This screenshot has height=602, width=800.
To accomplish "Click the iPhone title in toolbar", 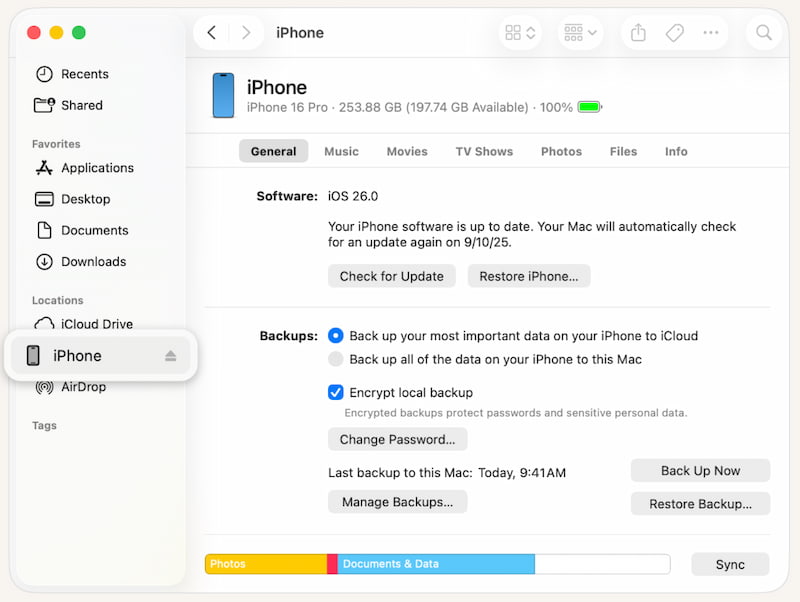I will [300, 33].
